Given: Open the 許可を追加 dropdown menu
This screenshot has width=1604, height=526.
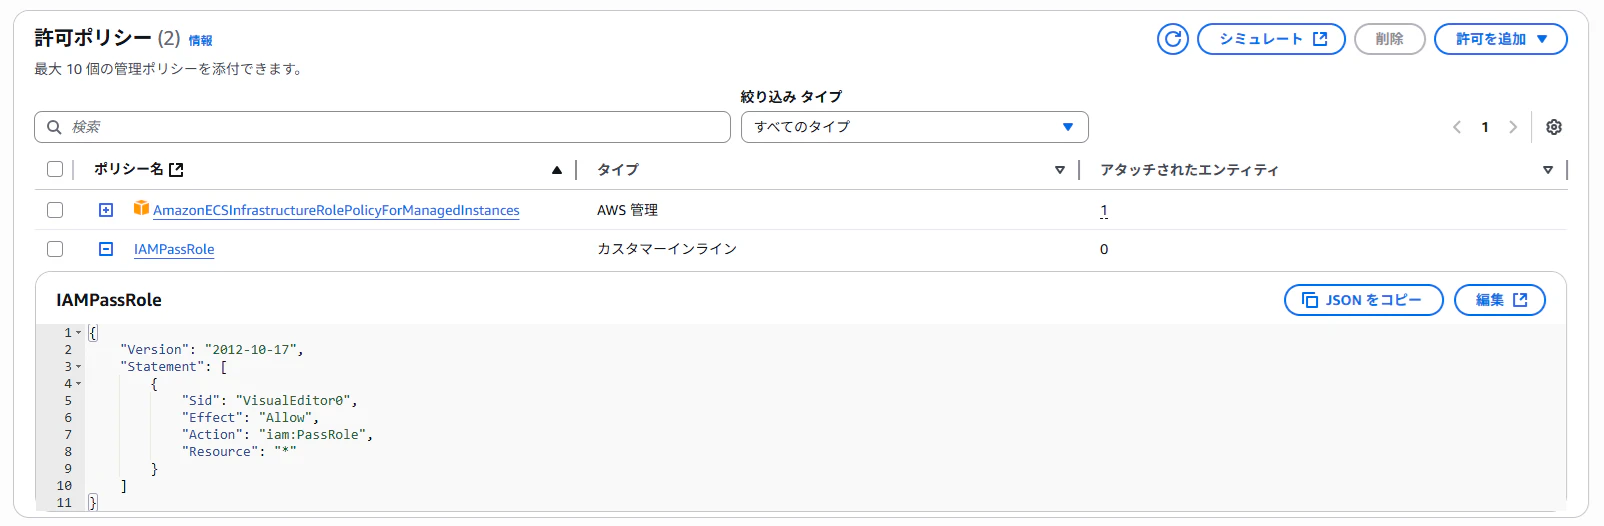Looking at the screenshot, I should (x=1500, y=39).
